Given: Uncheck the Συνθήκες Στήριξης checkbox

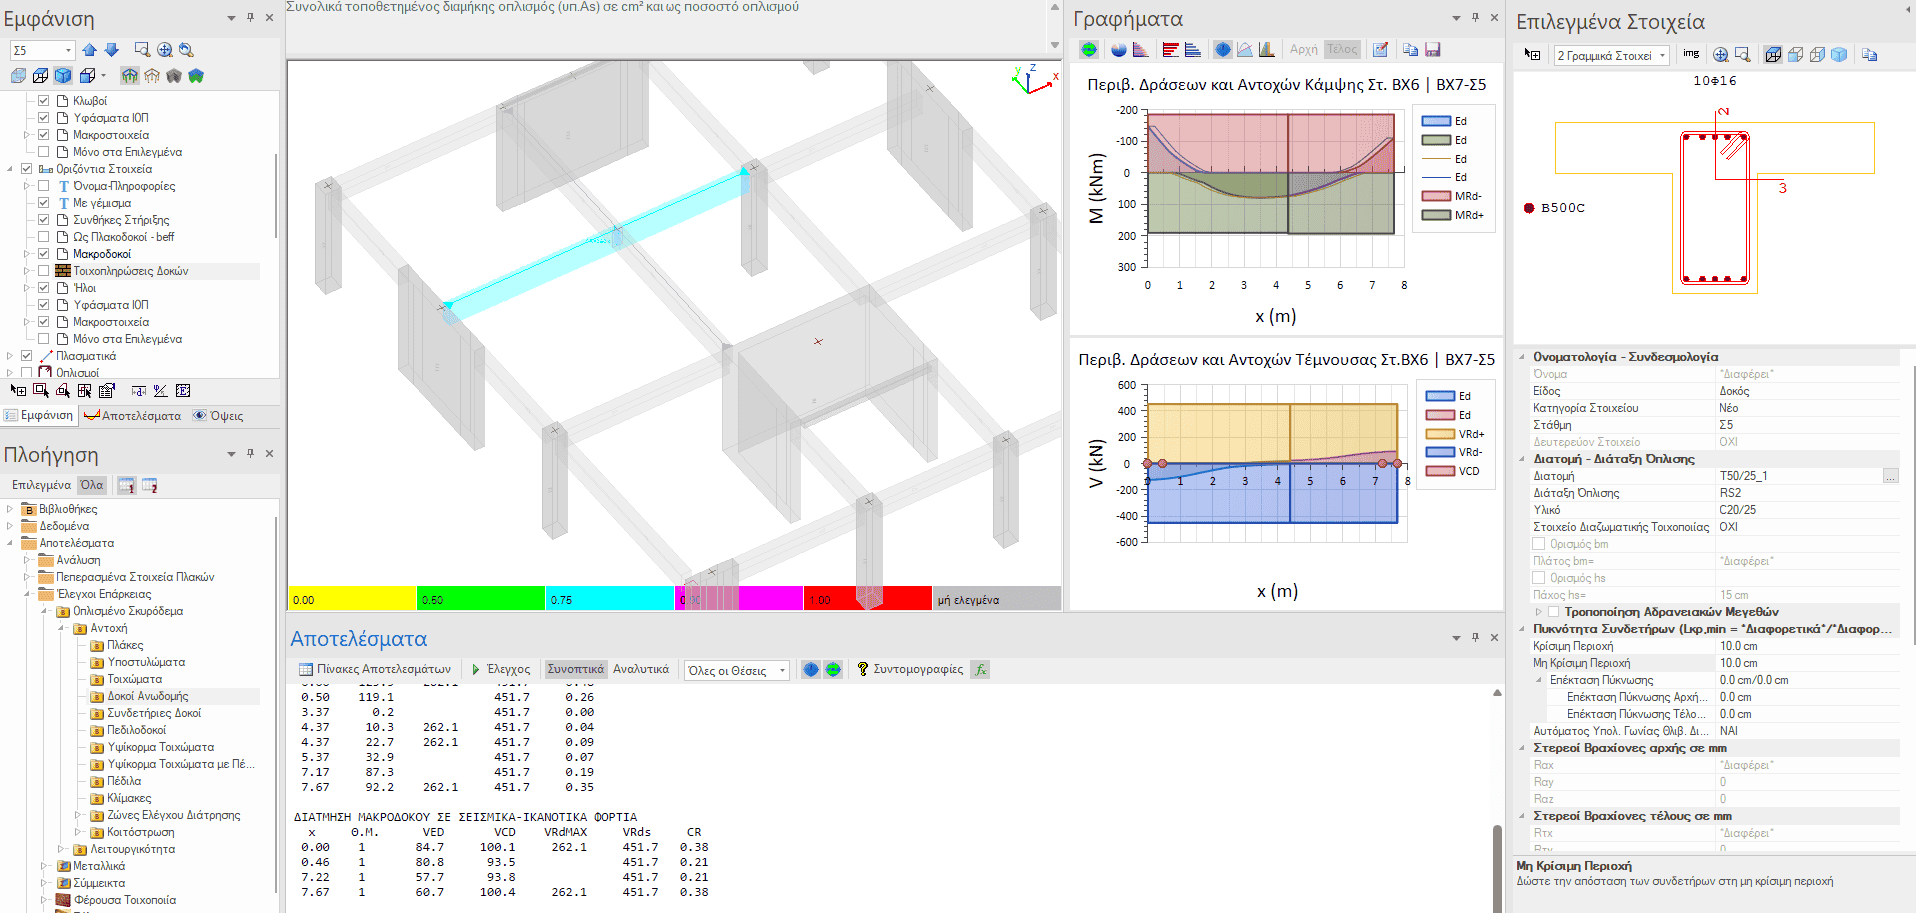Looking at the screenshot, I should point(44,220).
